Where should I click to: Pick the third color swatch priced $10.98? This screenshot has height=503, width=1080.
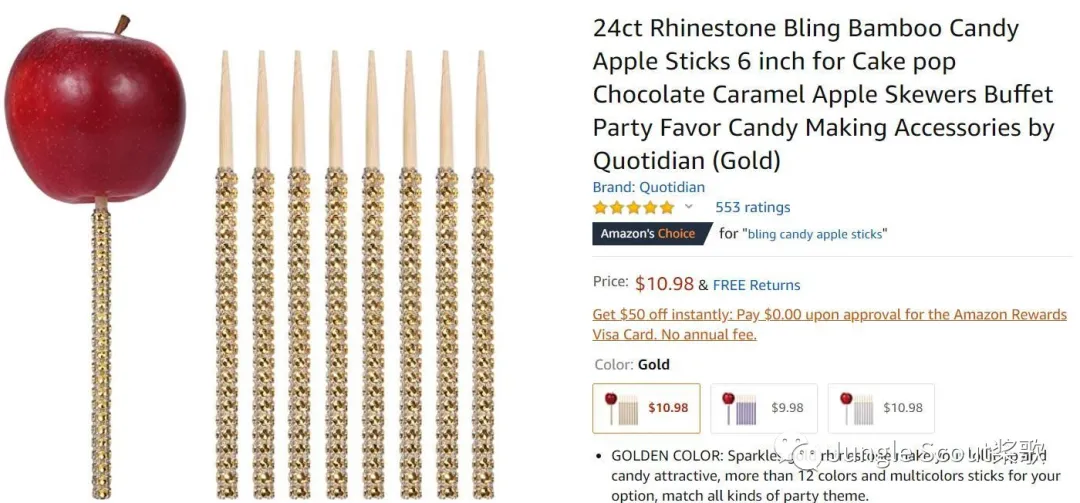[x=881, y=408]
